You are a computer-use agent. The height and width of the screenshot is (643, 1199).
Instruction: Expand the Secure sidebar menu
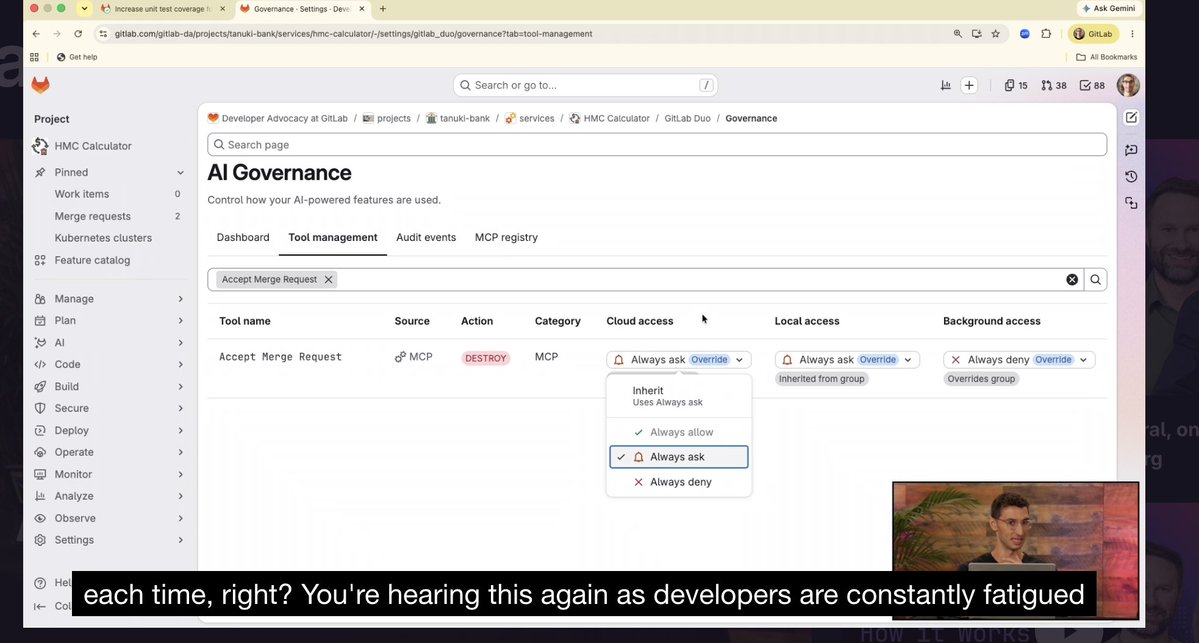[109, 408]
